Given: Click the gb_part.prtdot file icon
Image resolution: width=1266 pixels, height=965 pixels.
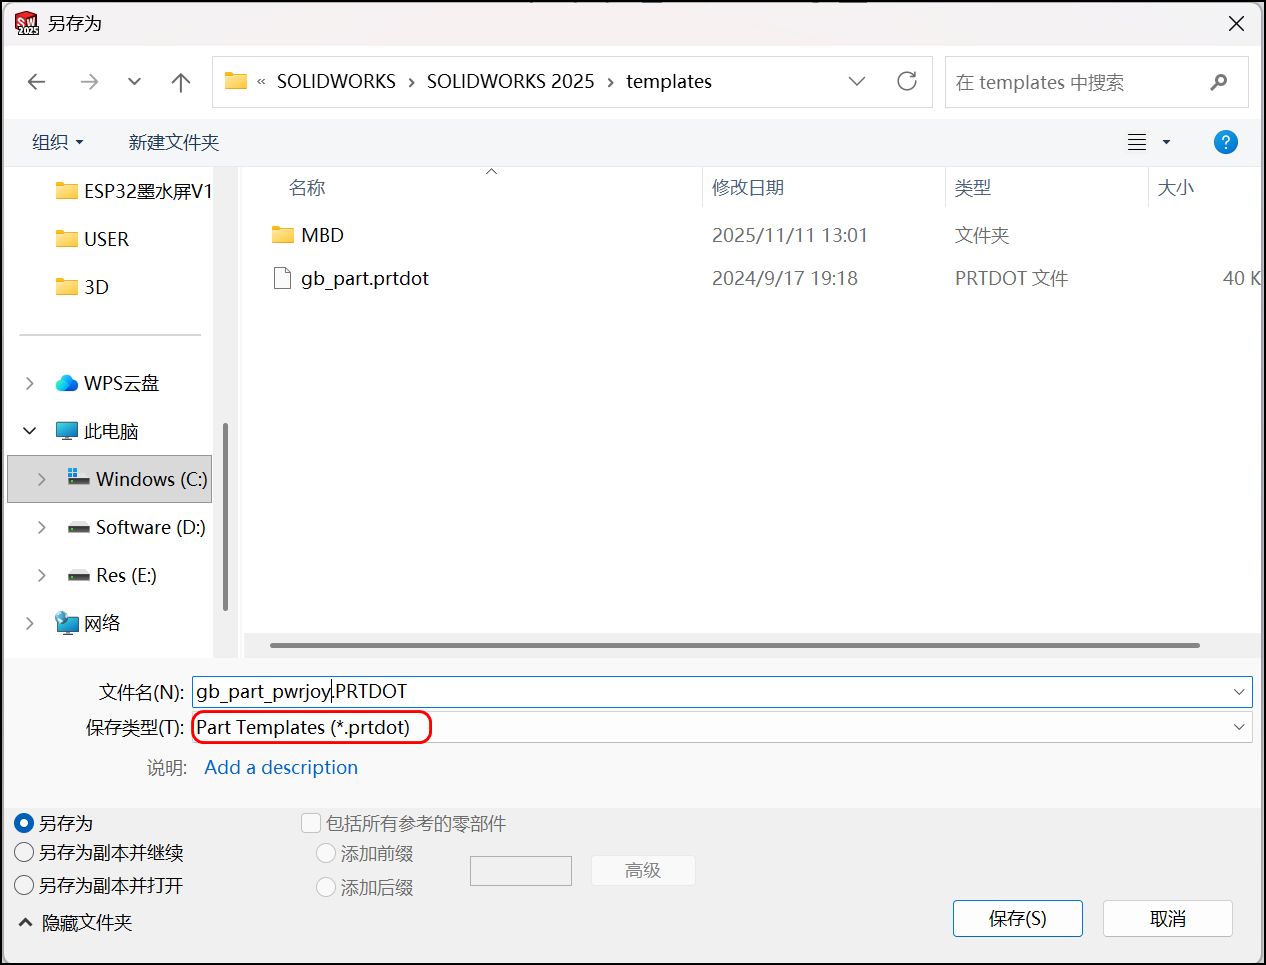Looking at the screenshot, I should pyautogui.click(x=282, y=278).
